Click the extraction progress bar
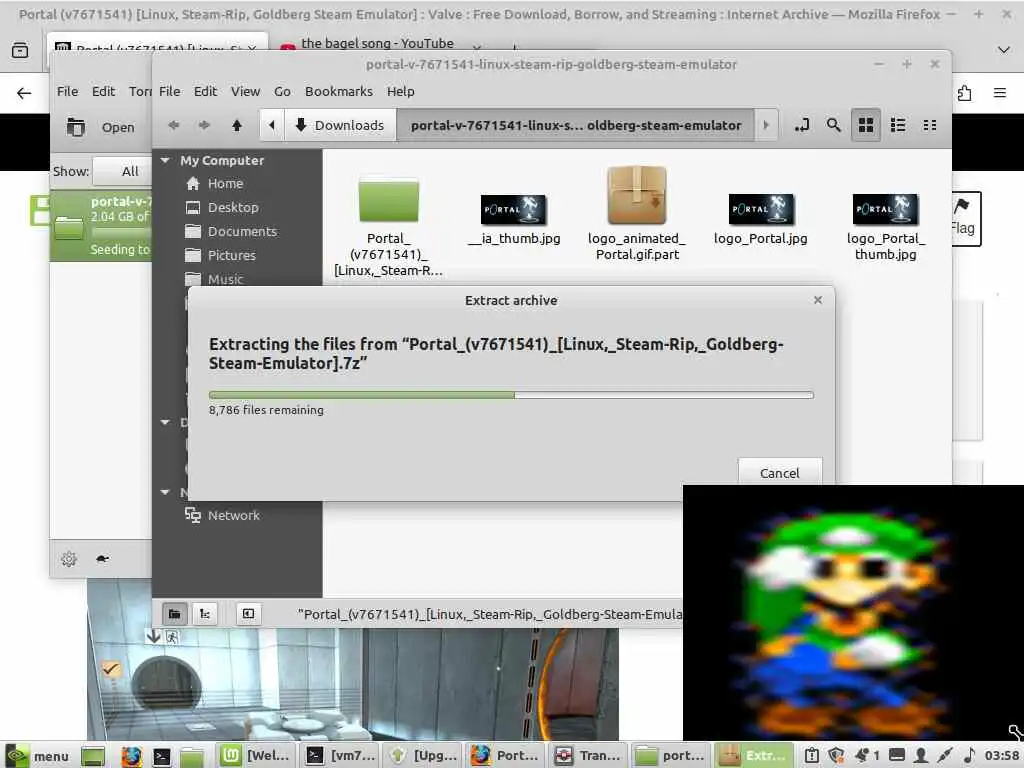 pos(511,394)
